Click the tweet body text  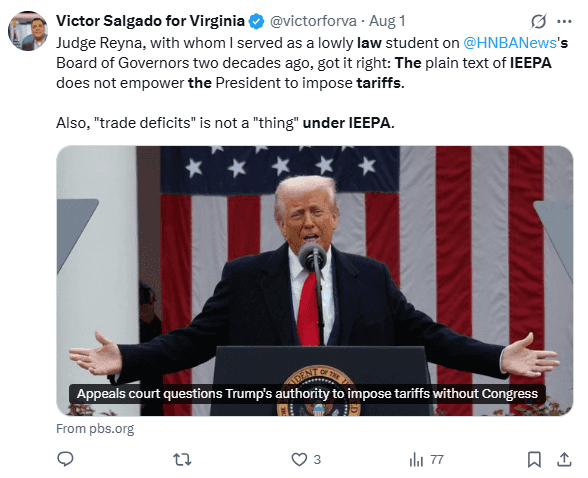coord(312,83)
